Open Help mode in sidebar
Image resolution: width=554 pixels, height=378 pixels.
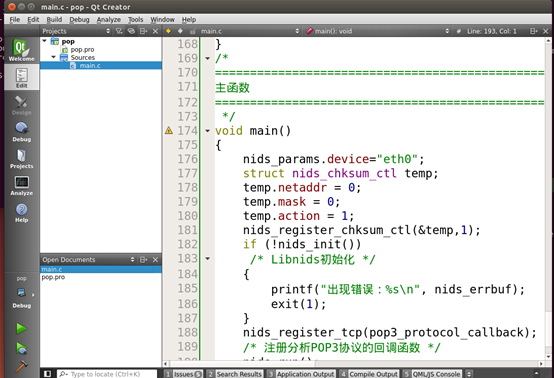click(22, 213)
